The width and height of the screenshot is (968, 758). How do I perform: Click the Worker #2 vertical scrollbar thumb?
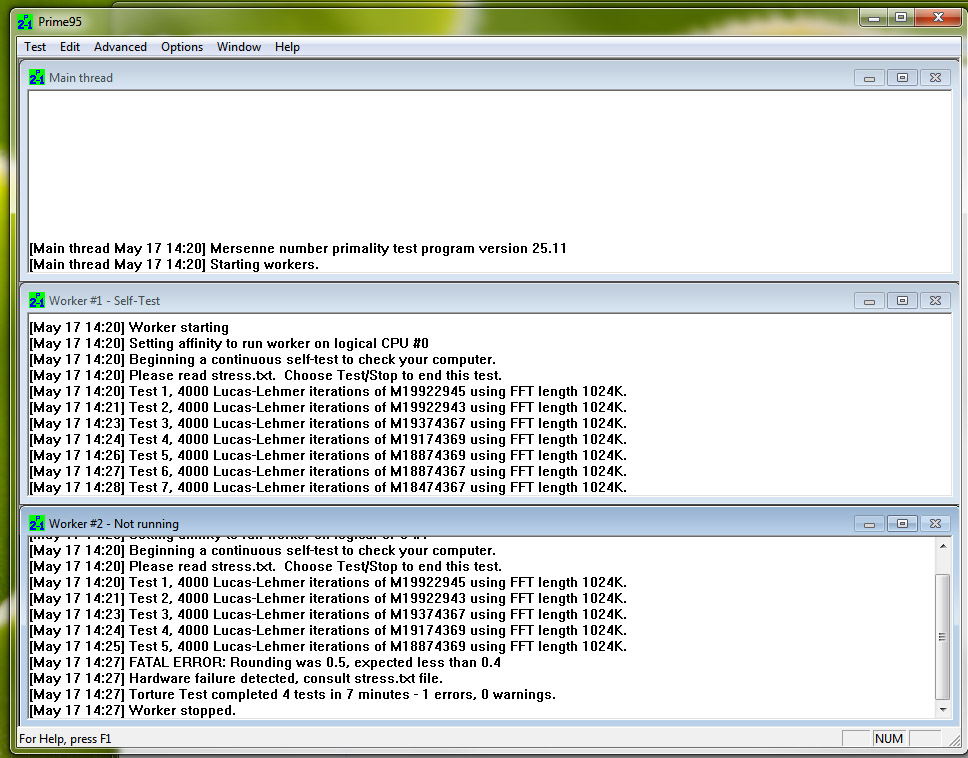coord(943,637)
